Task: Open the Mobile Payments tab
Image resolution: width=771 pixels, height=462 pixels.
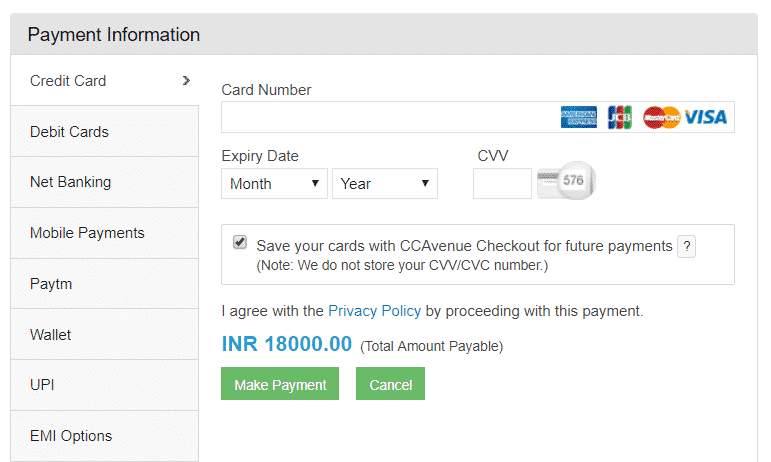Action: point(104,233)
